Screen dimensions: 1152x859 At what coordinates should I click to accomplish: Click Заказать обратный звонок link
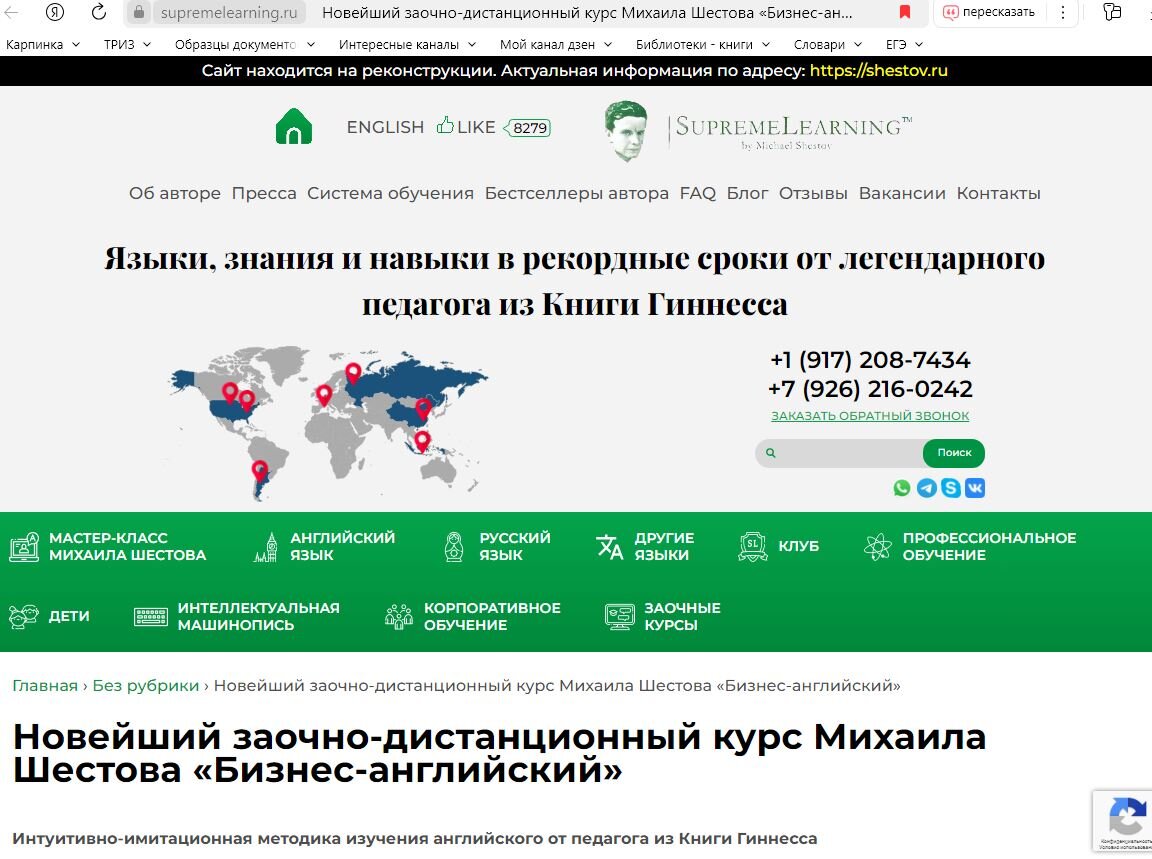870,416
